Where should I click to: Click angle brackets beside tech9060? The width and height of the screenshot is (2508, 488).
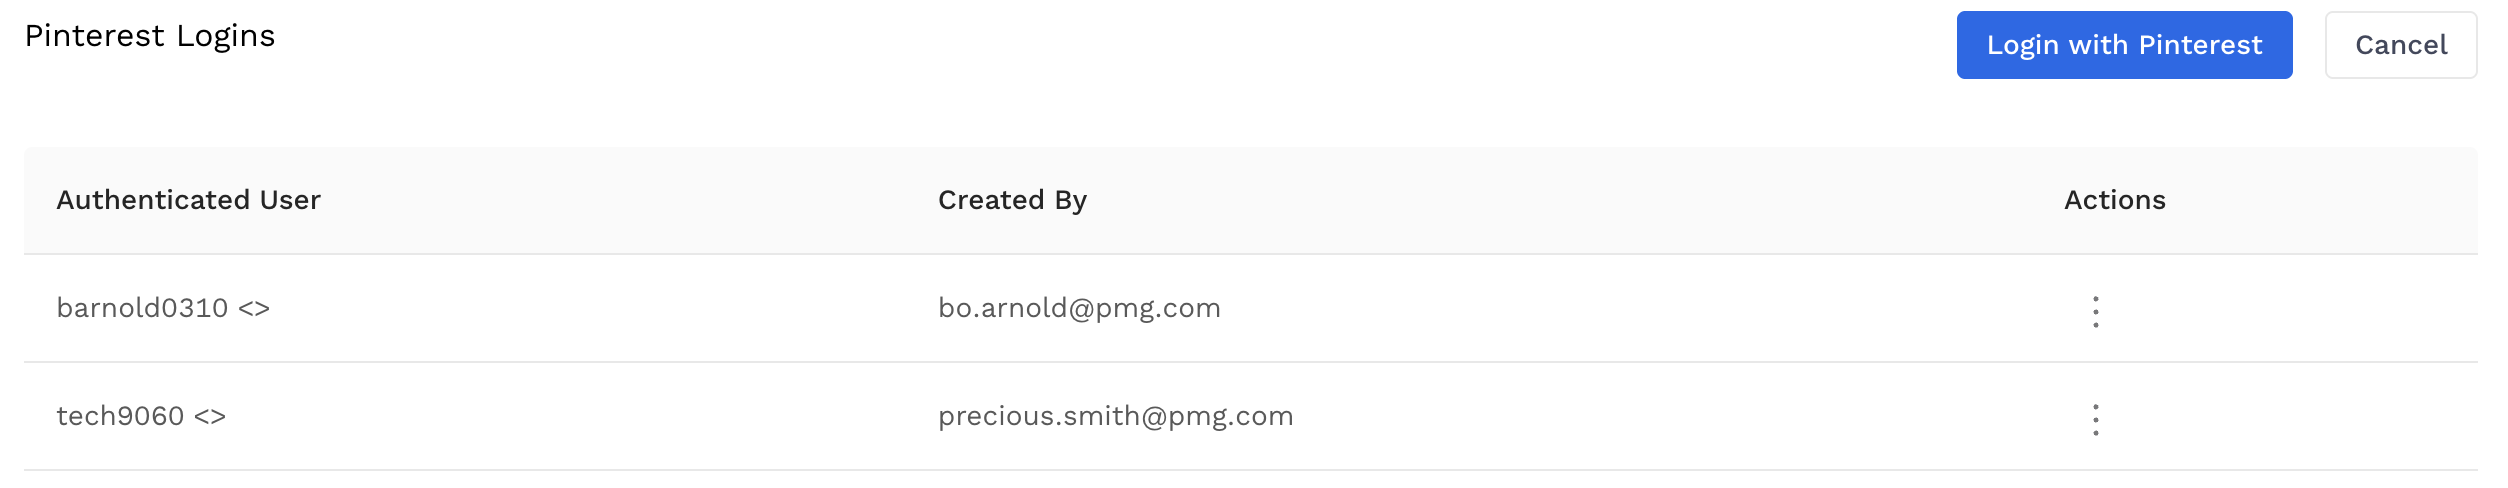[210, 417]
